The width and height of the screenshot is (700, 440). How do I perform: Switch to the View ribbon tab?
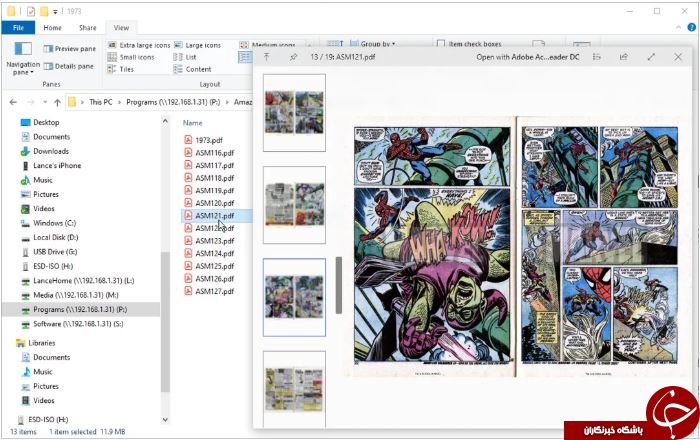point(121,28)
